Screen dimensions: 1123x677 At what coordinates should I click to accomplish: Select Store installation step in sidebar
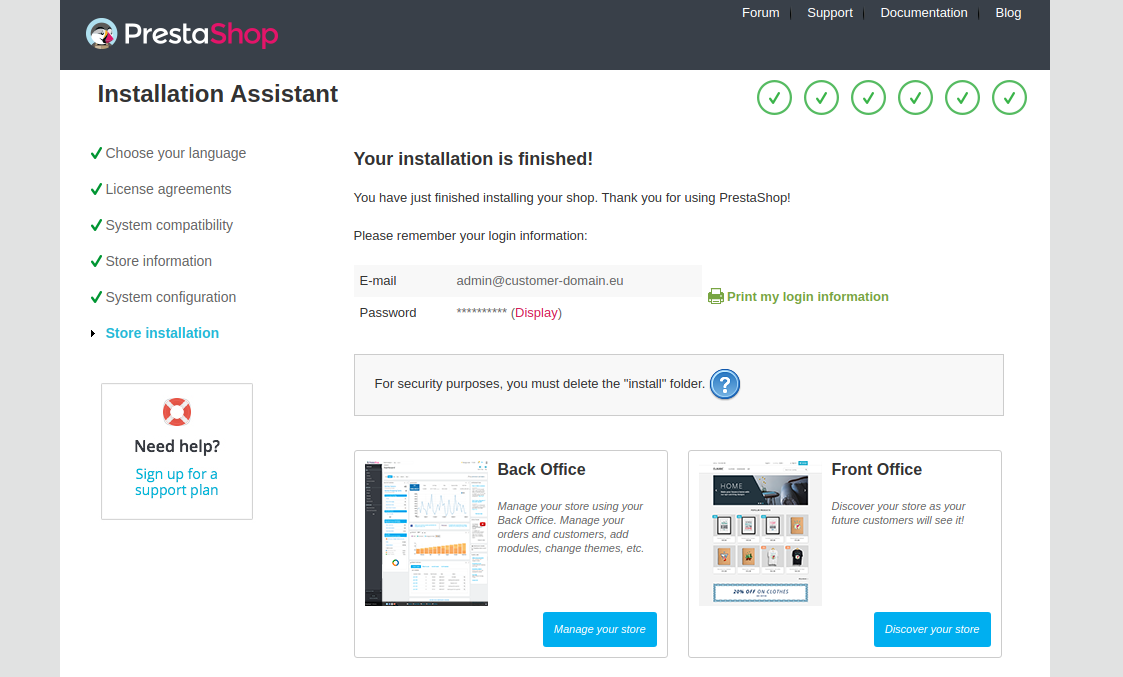[x=162, y=333]
